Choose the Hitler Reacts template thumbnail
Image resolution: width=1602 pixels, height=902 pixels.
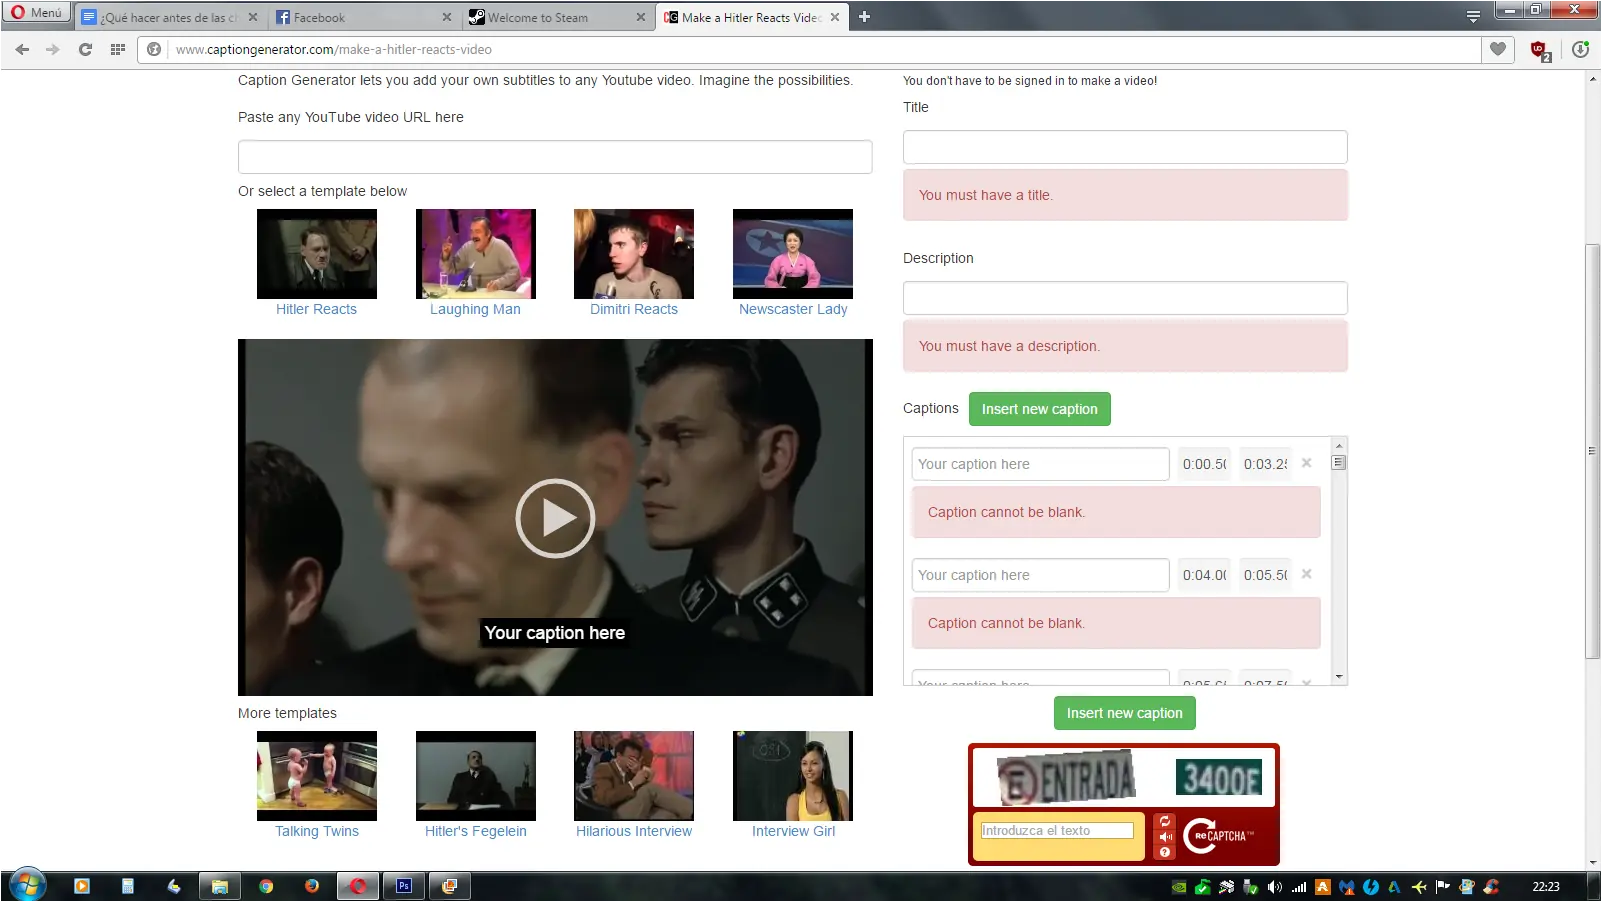click(317, 254)
